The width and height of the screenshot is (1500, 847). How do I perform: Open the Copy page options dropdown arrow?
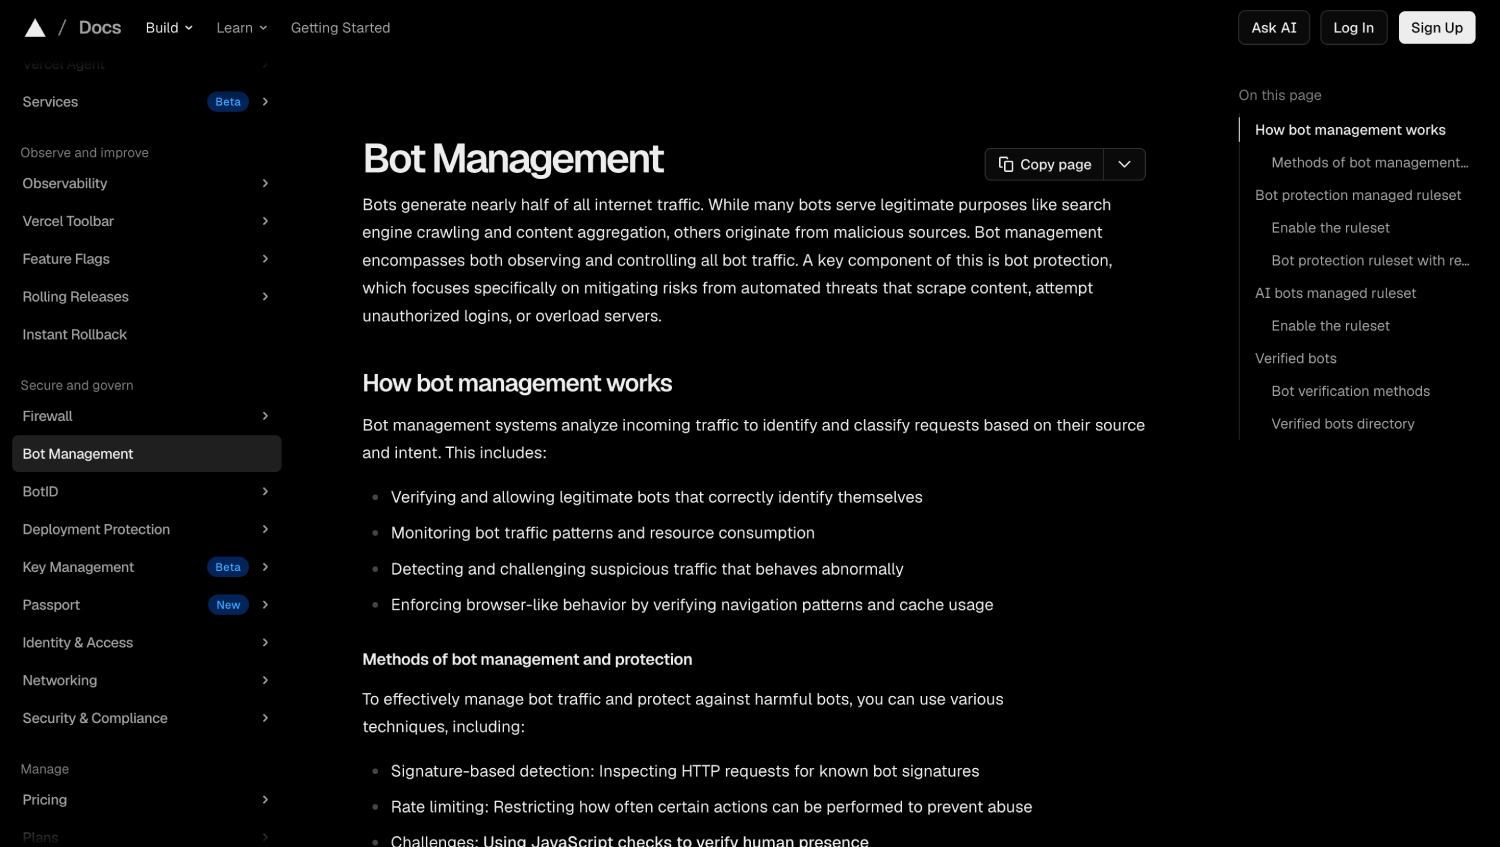pyautogui.click(x=1124, y=164)
